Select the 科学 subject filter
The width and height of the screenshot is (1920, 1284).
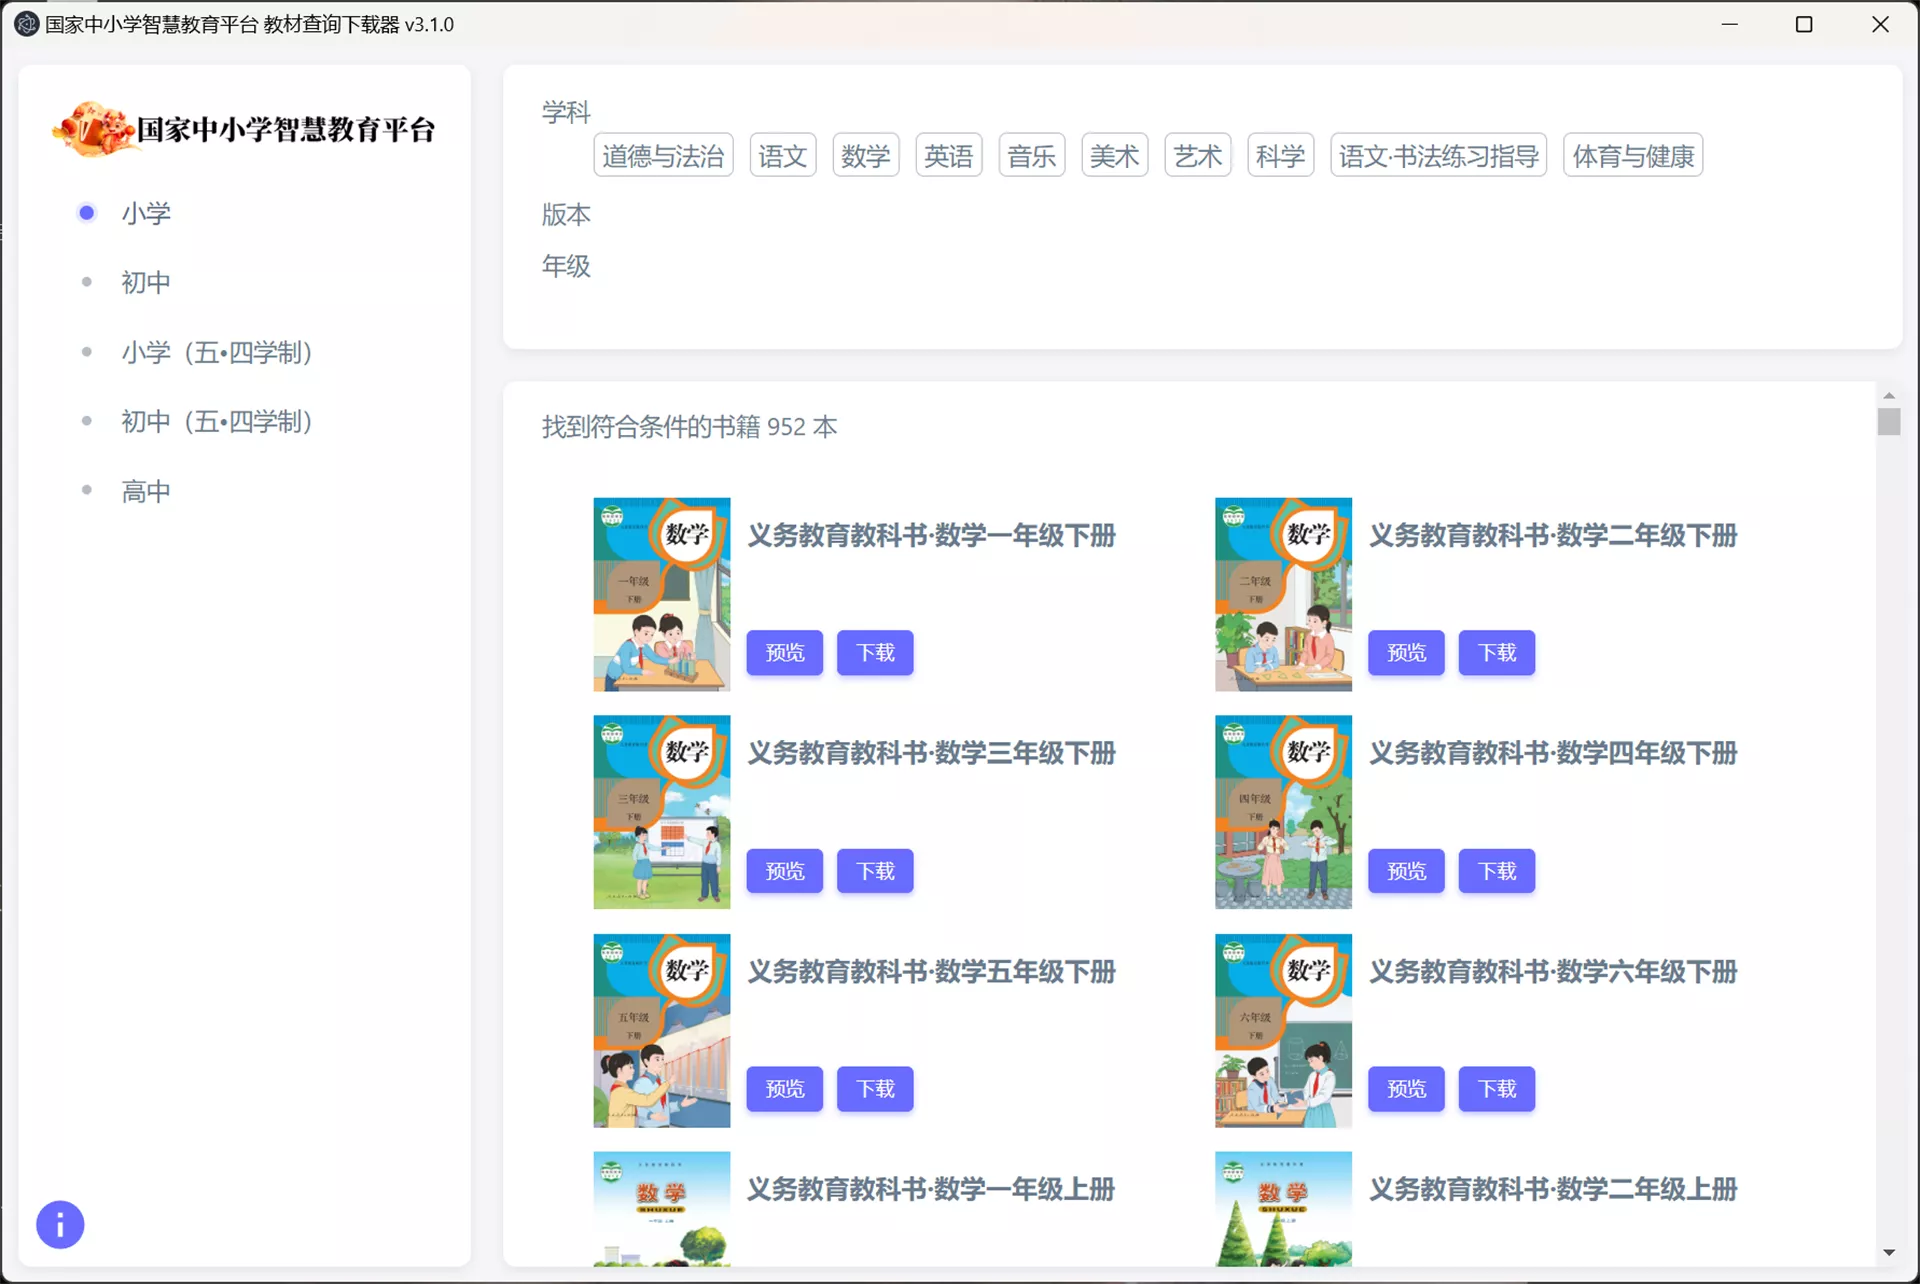1281,155
